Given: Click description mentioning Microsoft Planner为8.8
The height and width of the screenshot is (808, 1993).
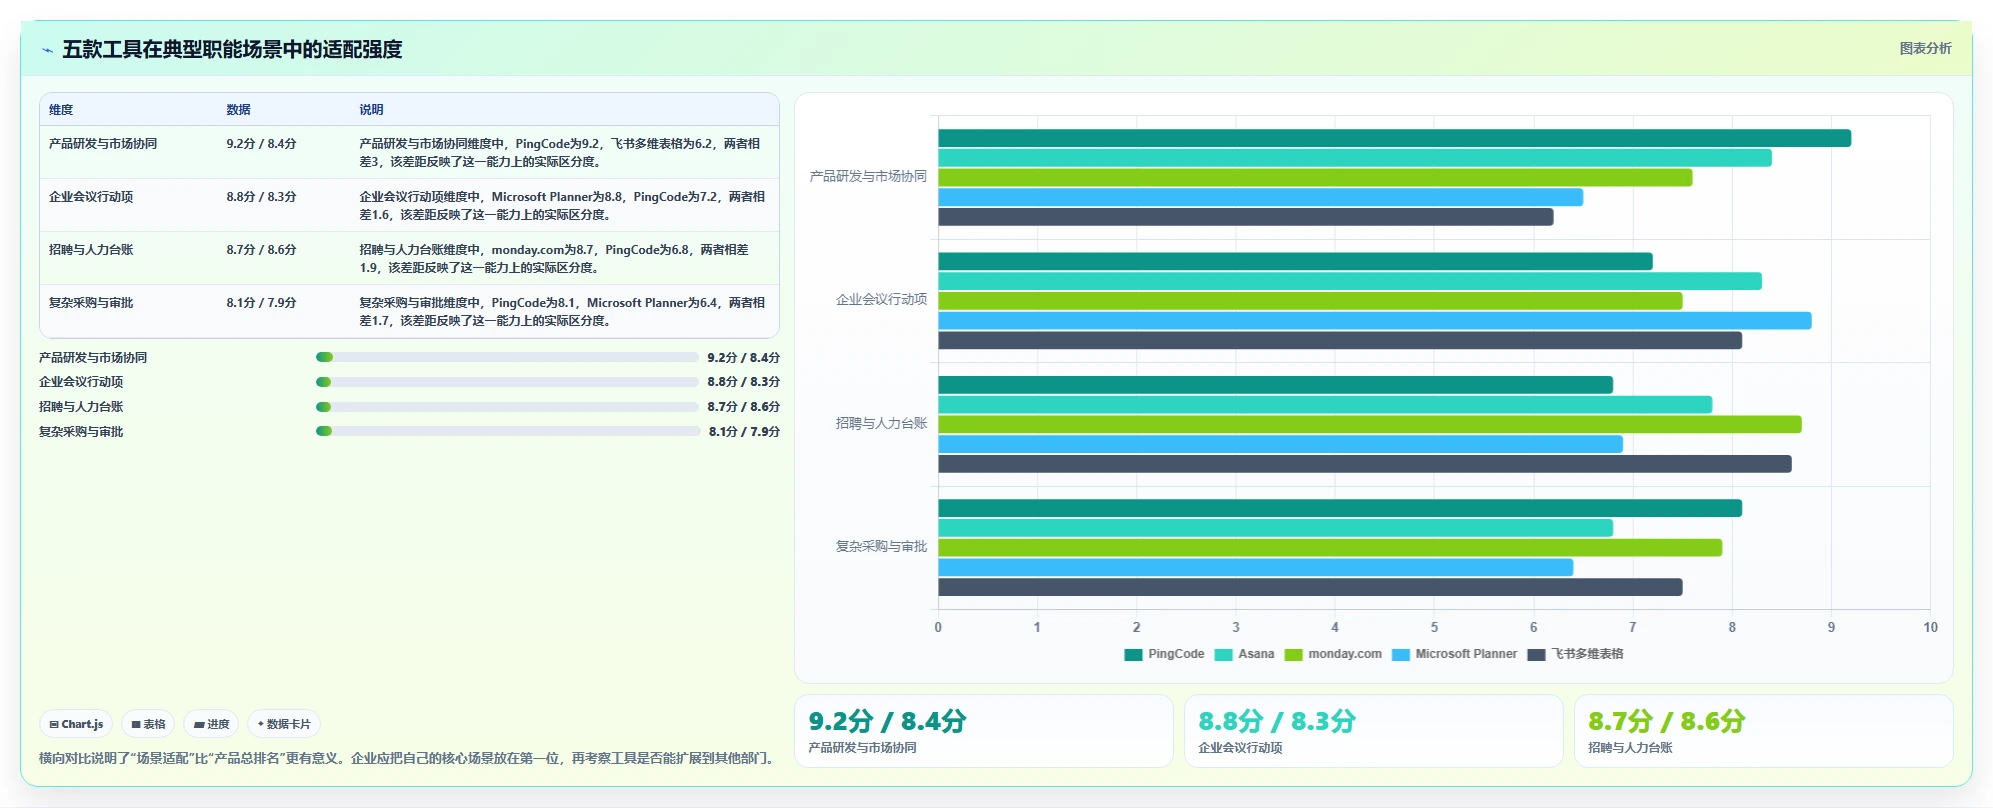Looking at the screenshot, I should [x=562, y=206].
